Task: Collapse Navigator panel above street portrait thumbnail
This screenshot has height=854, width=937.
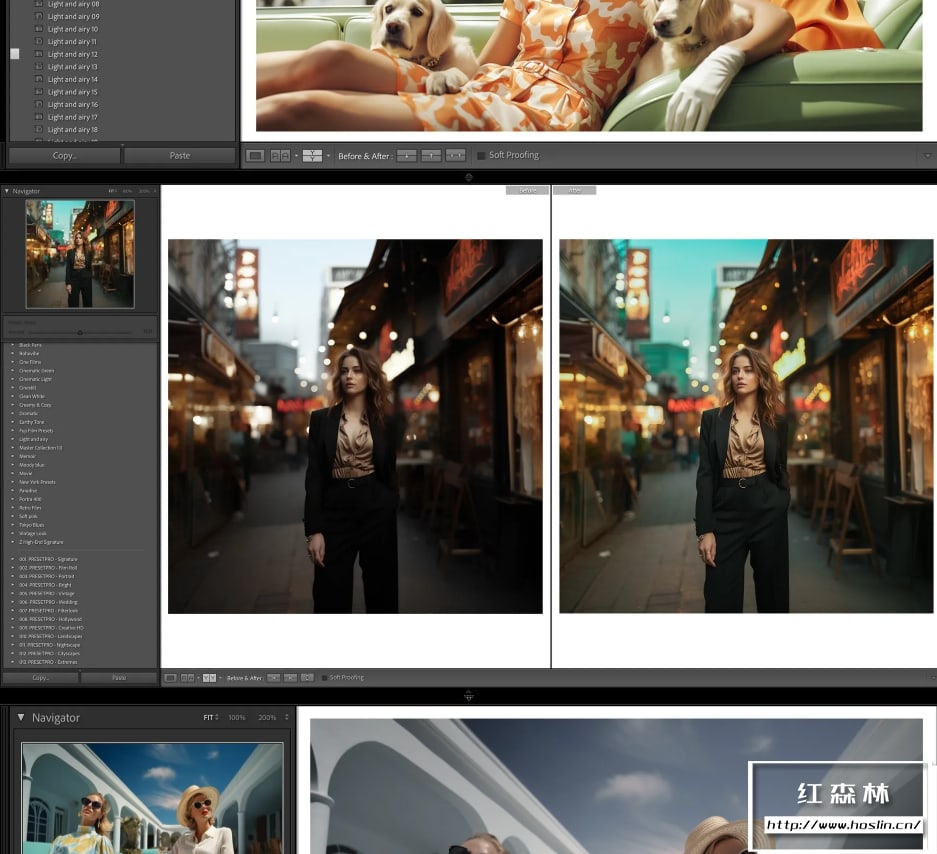Action: [x=7, y=191]
